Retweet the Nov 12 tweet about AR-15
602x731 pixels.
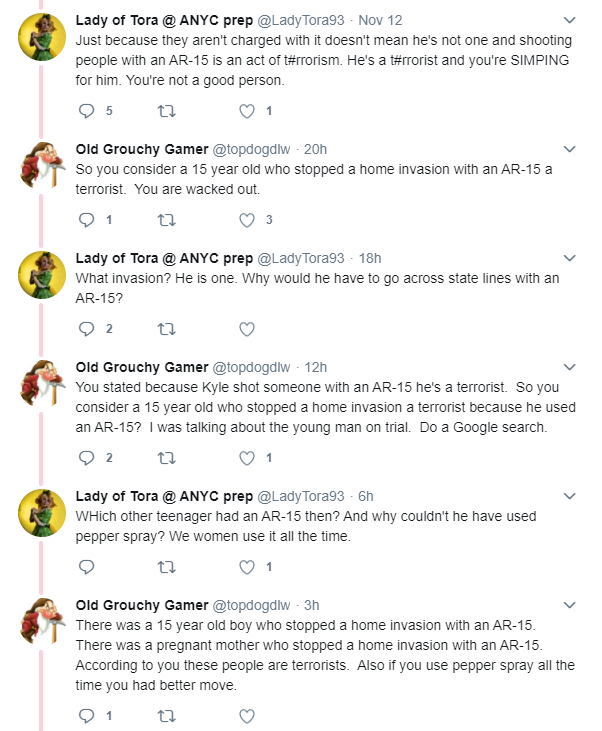pyautogui.click(x=166, y=111)
